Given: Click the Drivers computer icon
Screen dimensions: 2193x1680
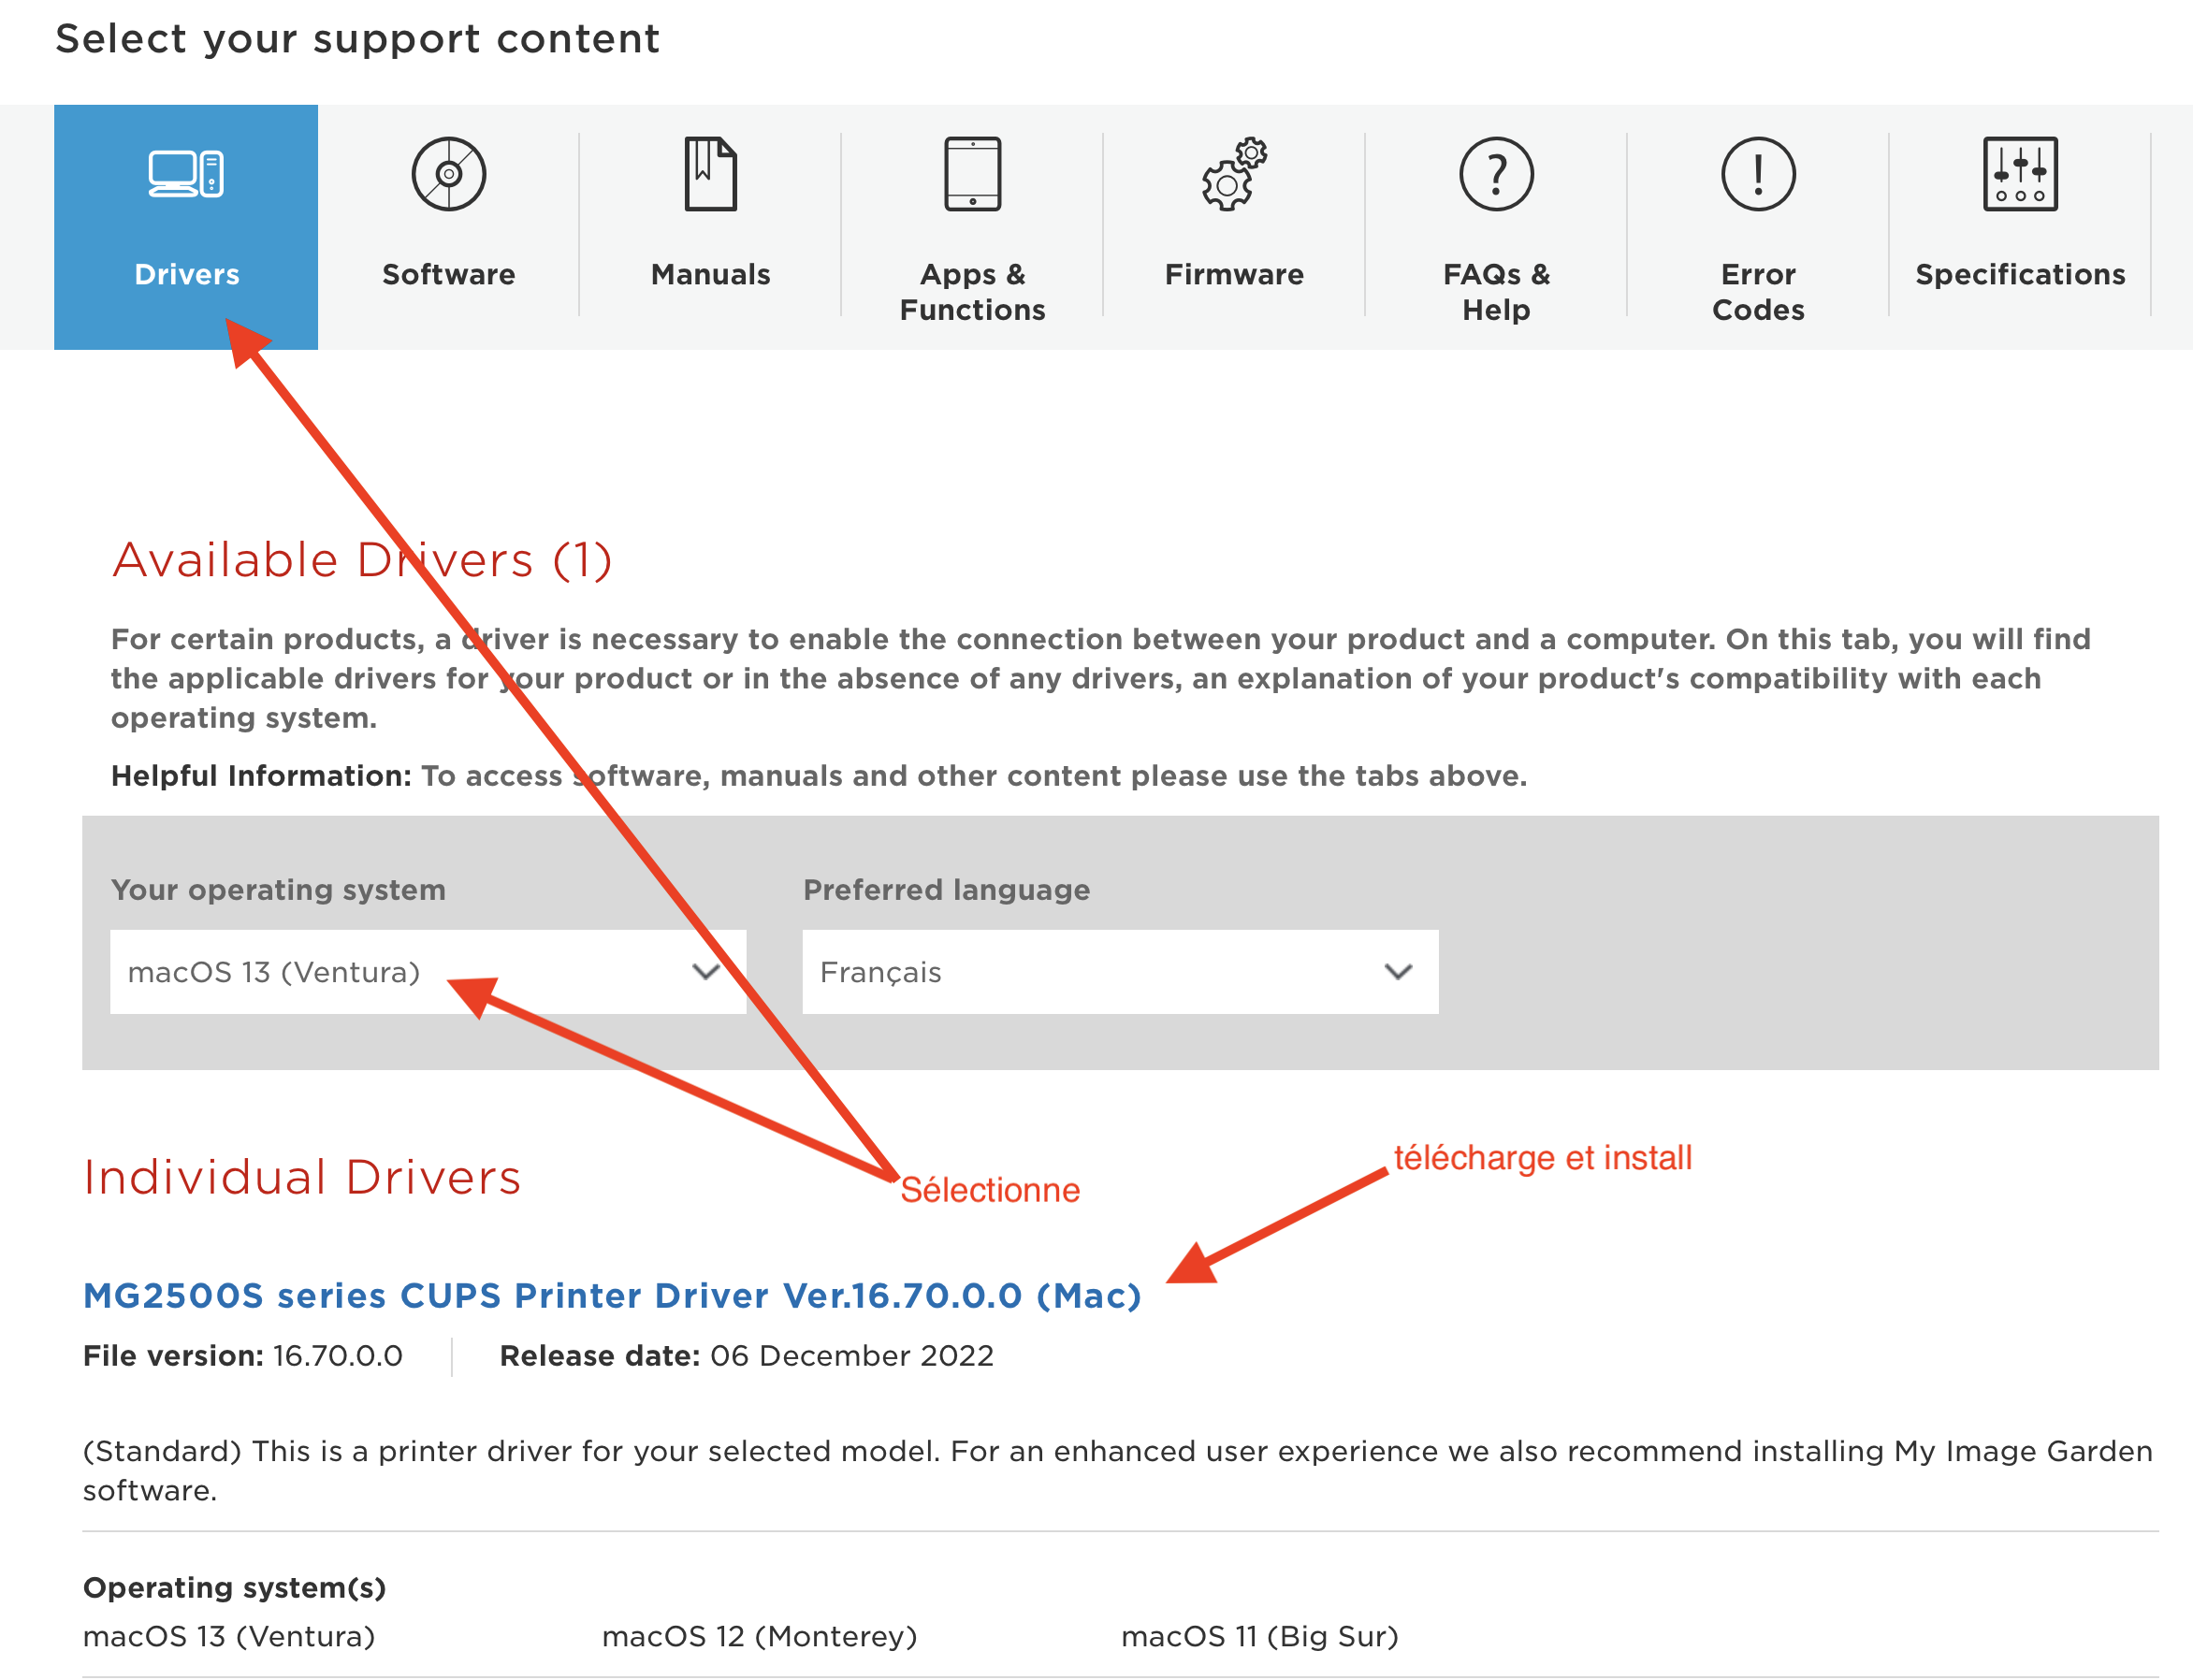Looking at the screenshot, I should [x=186, y=174].
